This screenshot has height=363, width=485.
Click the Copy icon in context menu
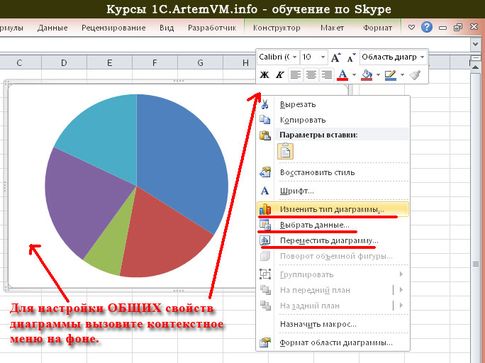[265, 119]
